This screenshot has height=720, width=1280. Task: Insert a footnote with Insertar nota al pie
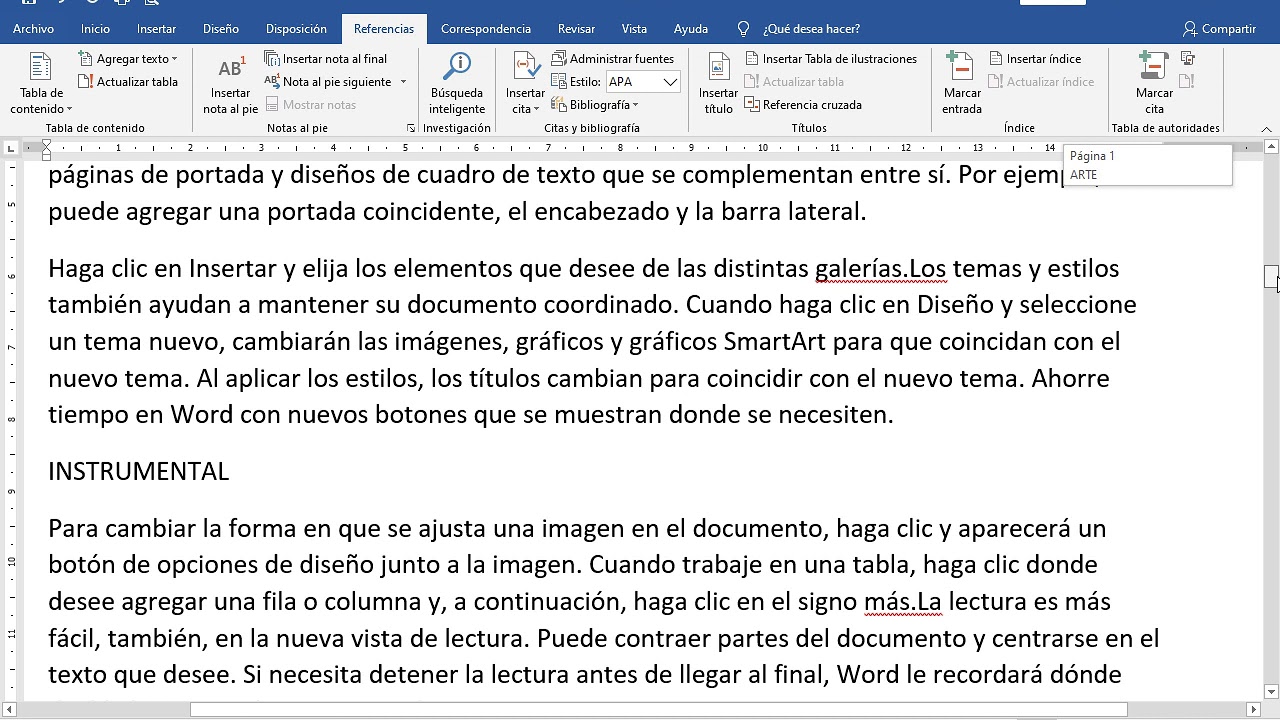click(230, 84)
